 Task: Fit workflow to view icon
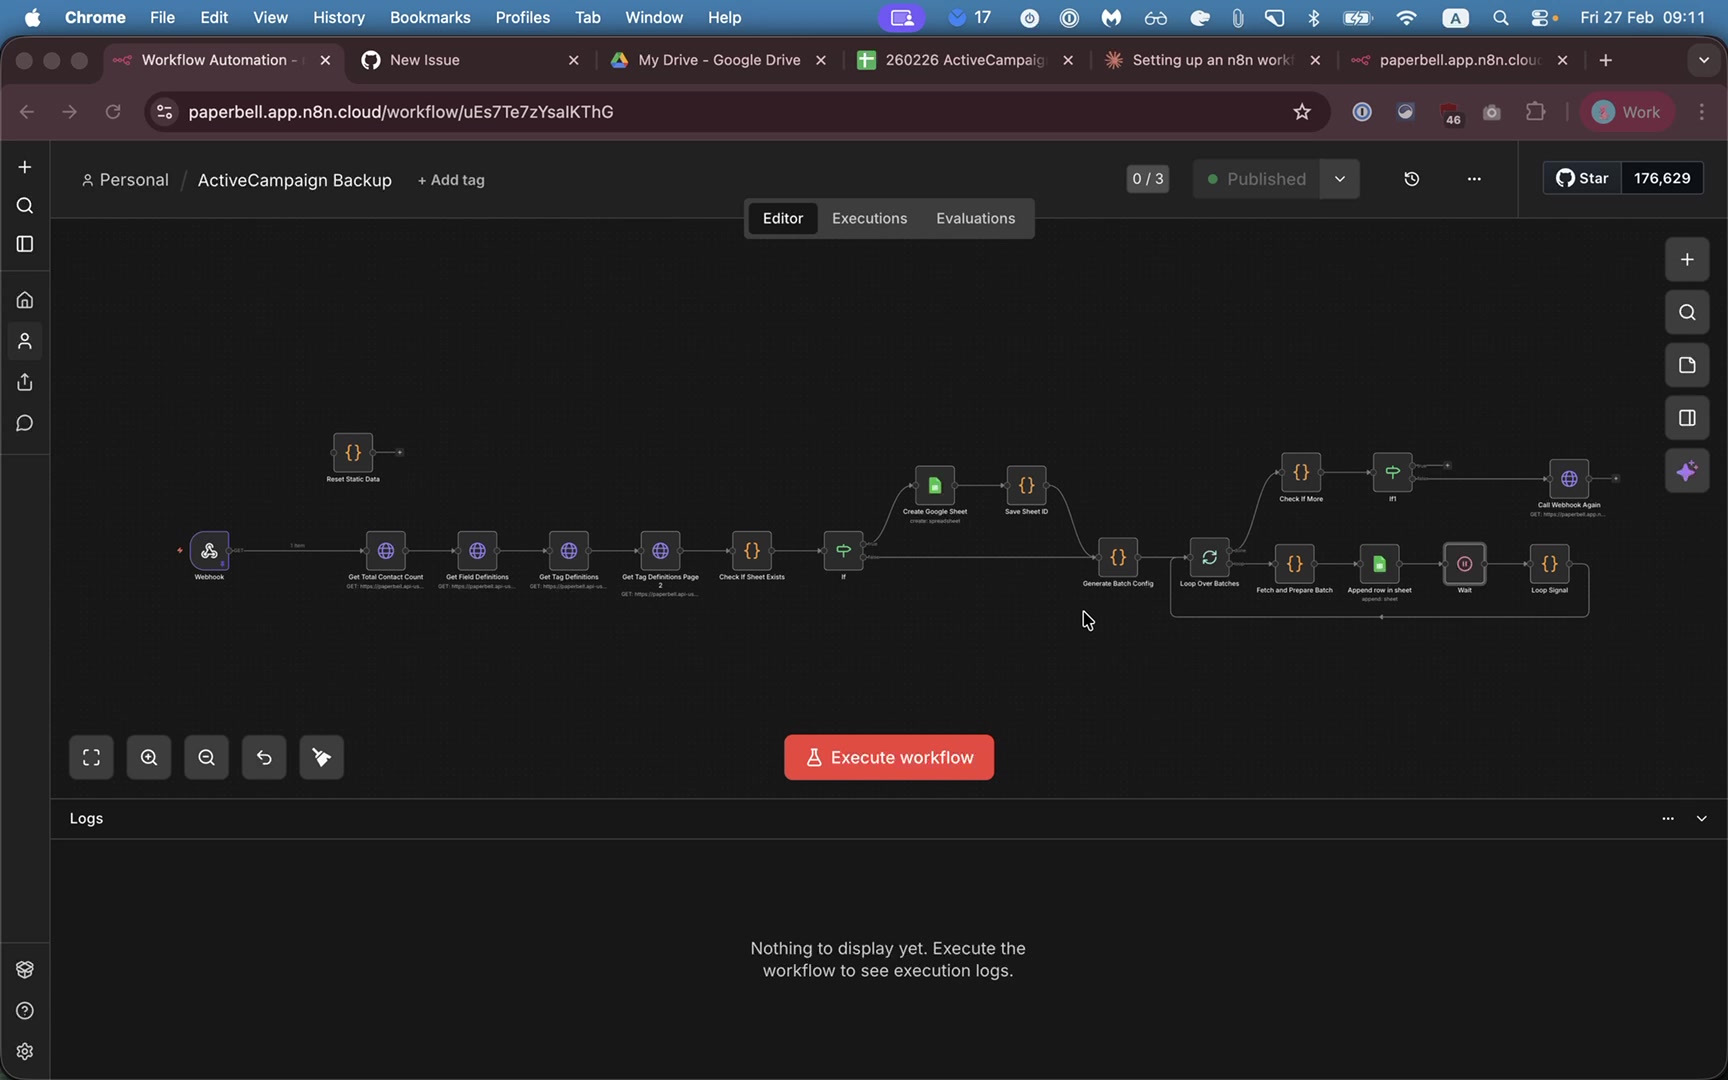point(91,758)
